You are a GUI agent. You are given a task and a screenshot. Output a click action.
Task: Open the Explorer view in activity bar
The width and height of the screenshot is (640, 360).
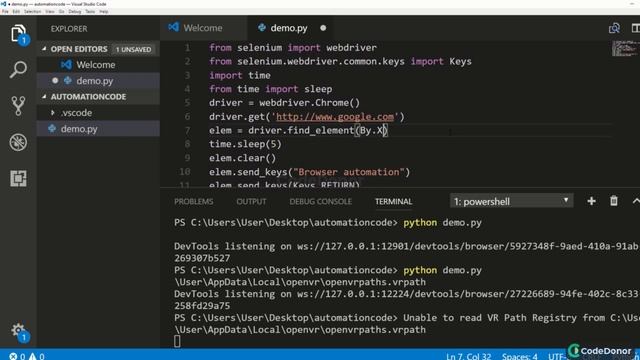pyautogui.click(x=18, y=33)
